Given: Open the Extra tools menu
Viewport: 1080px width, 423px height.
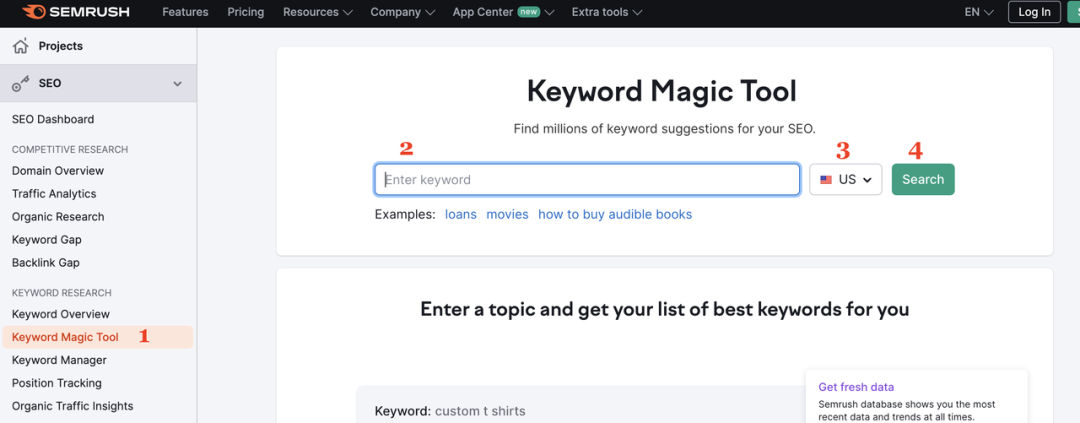Looking at the screenshot, I should pos(606,12).
